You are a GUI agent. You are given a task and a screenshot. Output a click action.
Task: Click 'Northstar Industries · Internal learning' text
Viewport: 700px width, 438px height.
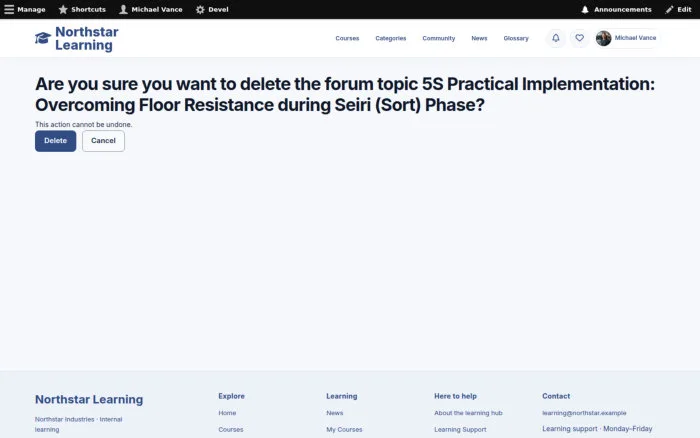79,424
